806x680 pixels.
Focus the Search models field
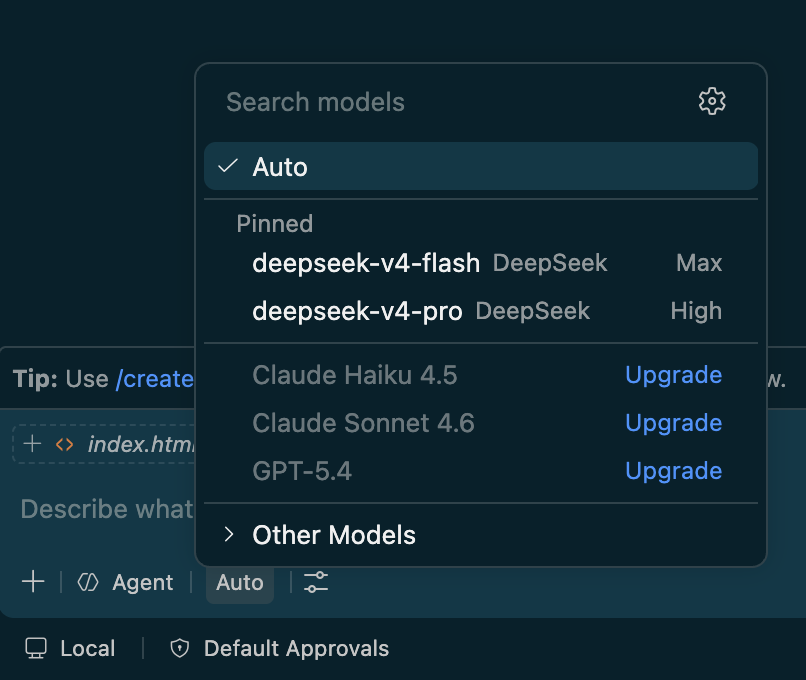(452, 102)
